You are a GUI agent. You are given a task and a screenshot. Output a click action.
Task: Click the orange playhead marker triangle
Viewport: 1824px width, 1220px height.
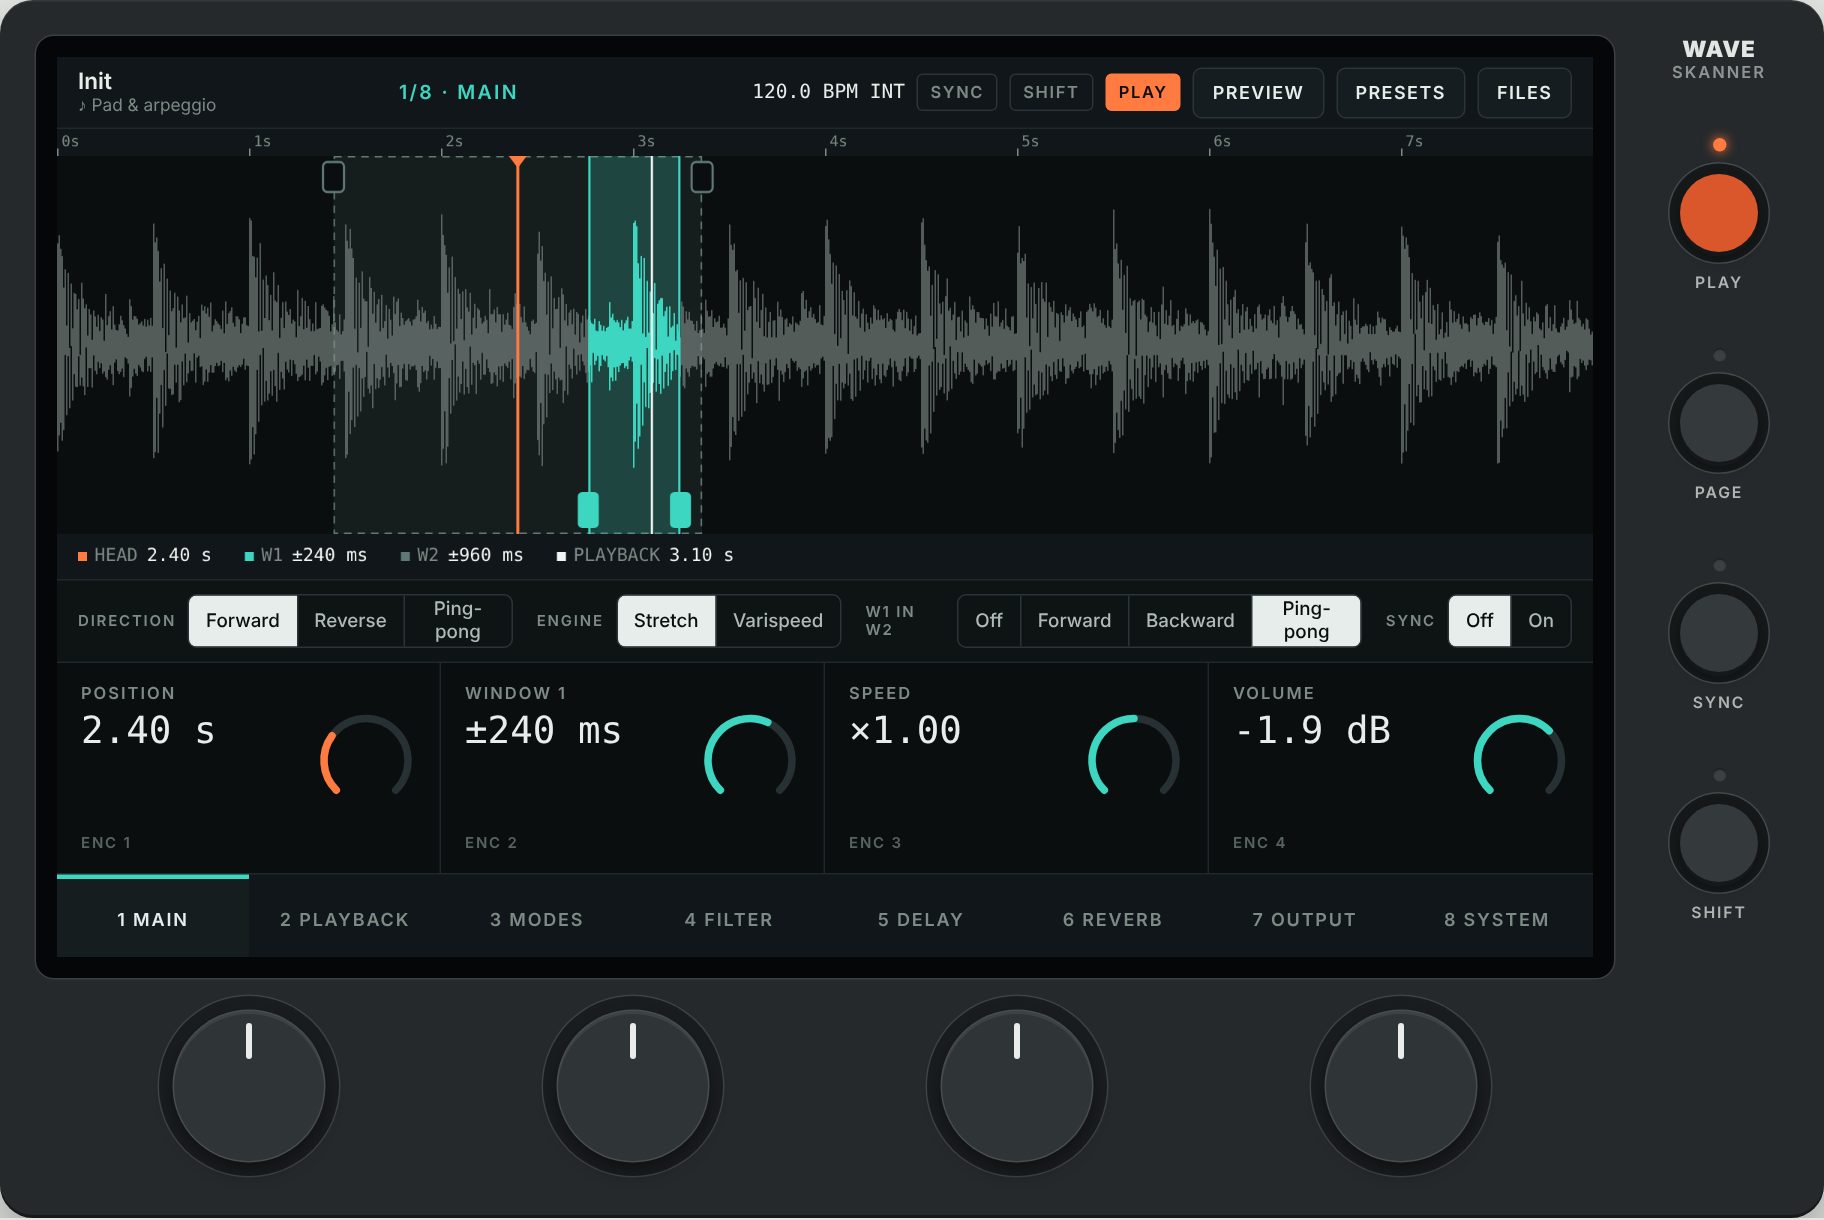(517, 161)
